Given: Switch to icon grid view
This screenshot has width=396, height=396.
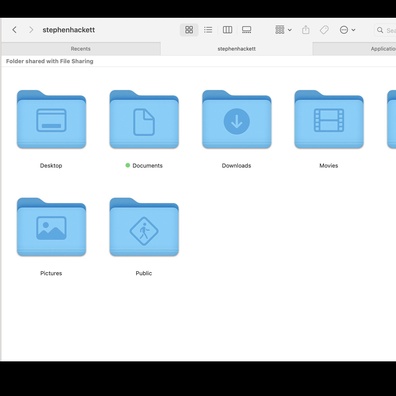Looking at the screenshot, I should tap(189, 30).
